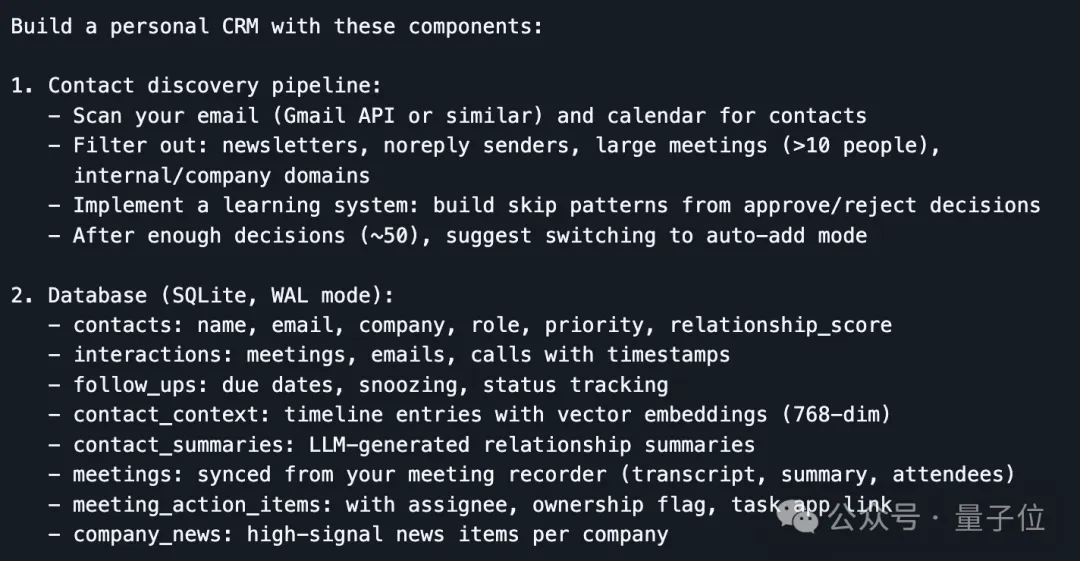Click the "Implement a learning system" line
This screenshot has width=1080, height=561.
[x=556, y=205]
